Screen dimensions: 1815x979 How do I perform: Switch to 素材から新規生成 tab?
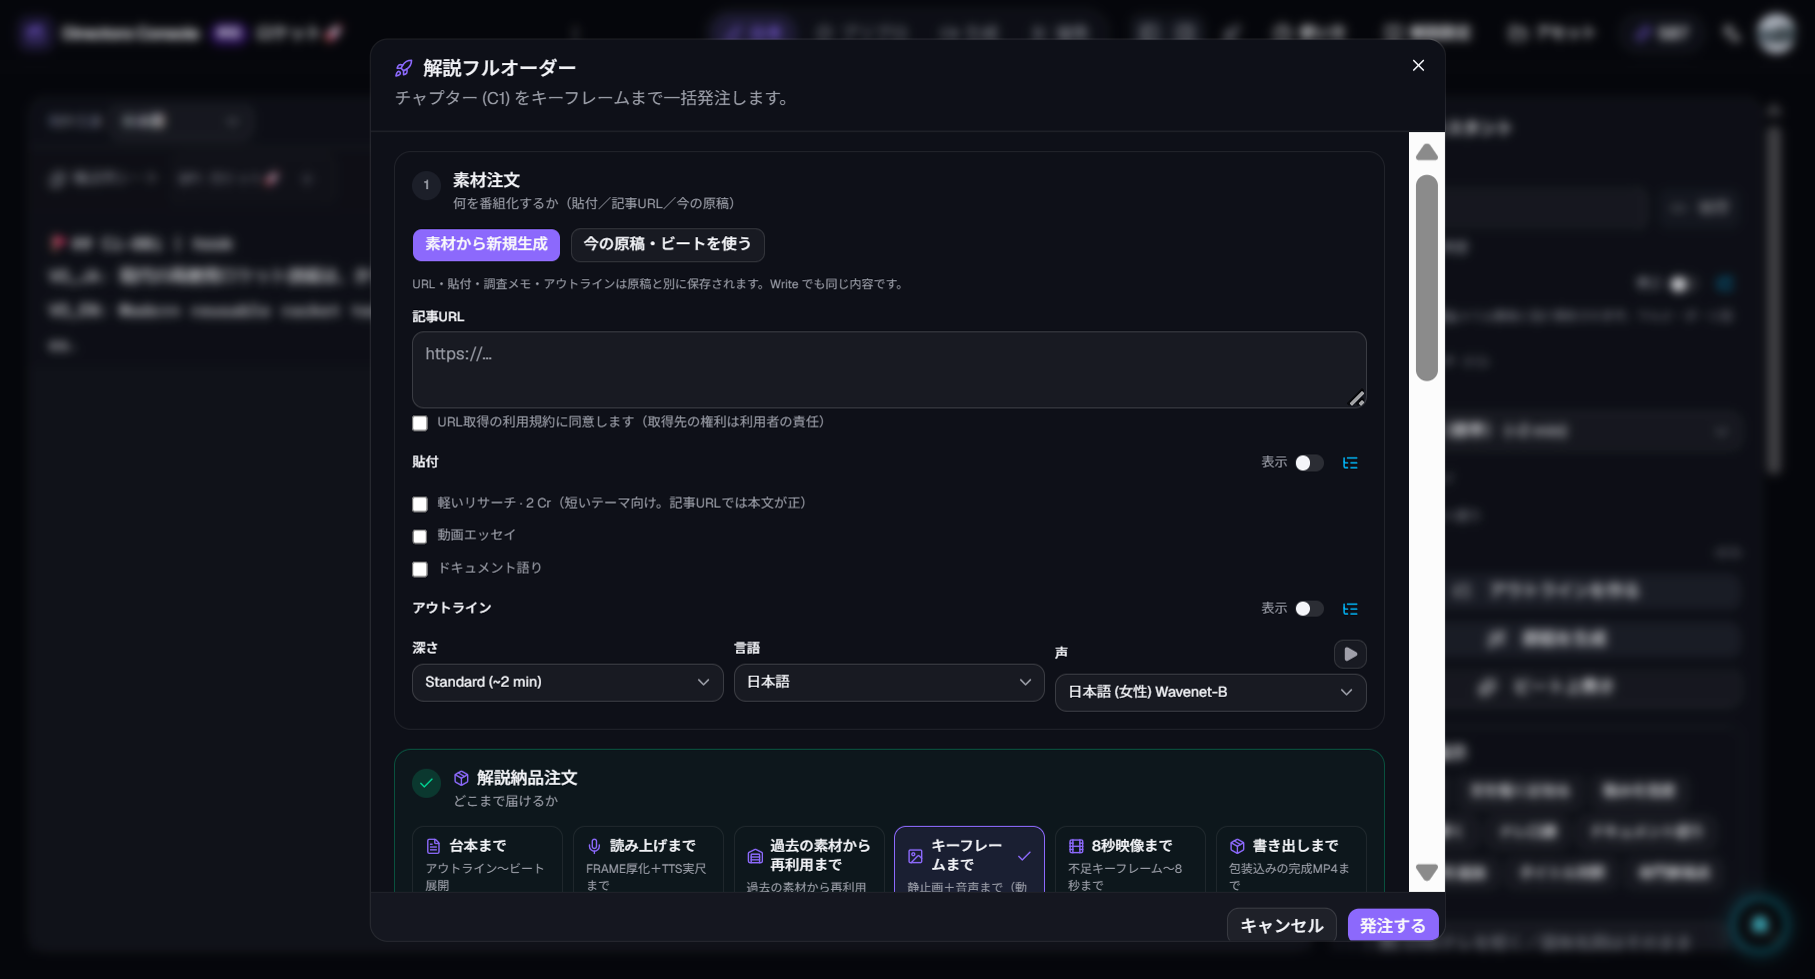pyautogui.click(x=486, y=244)
